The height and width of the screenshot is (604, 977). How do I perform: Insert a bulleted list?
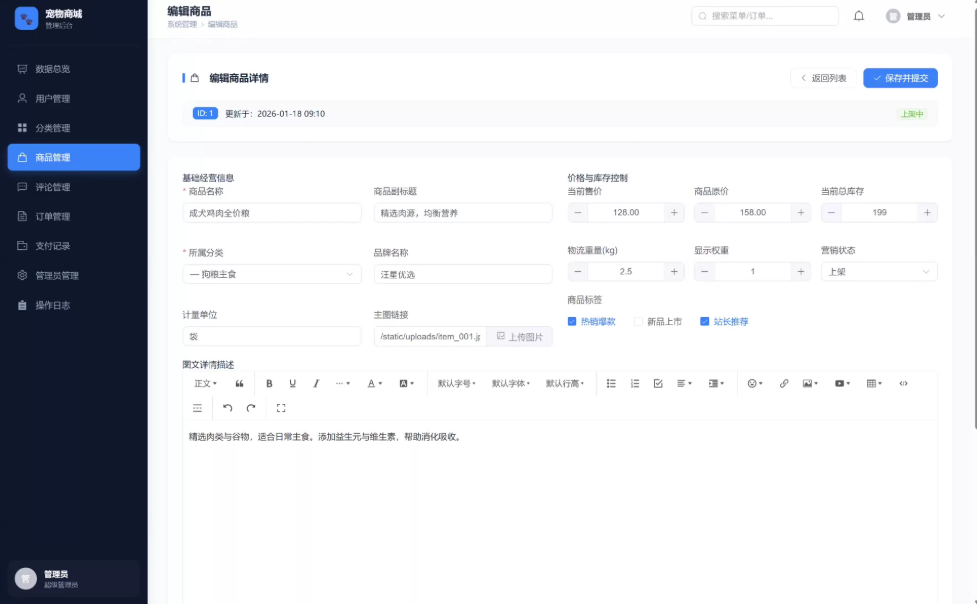[x=611, y=383]
